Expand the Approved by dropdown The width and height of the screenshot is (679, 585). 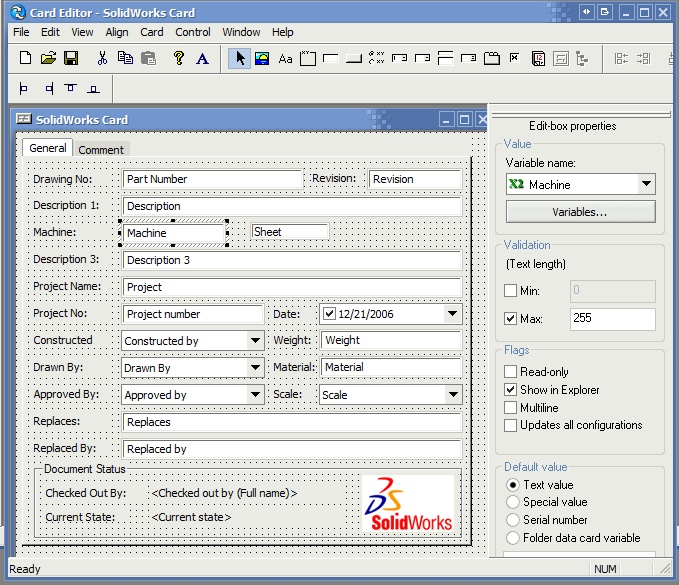[x=255, y=394]
